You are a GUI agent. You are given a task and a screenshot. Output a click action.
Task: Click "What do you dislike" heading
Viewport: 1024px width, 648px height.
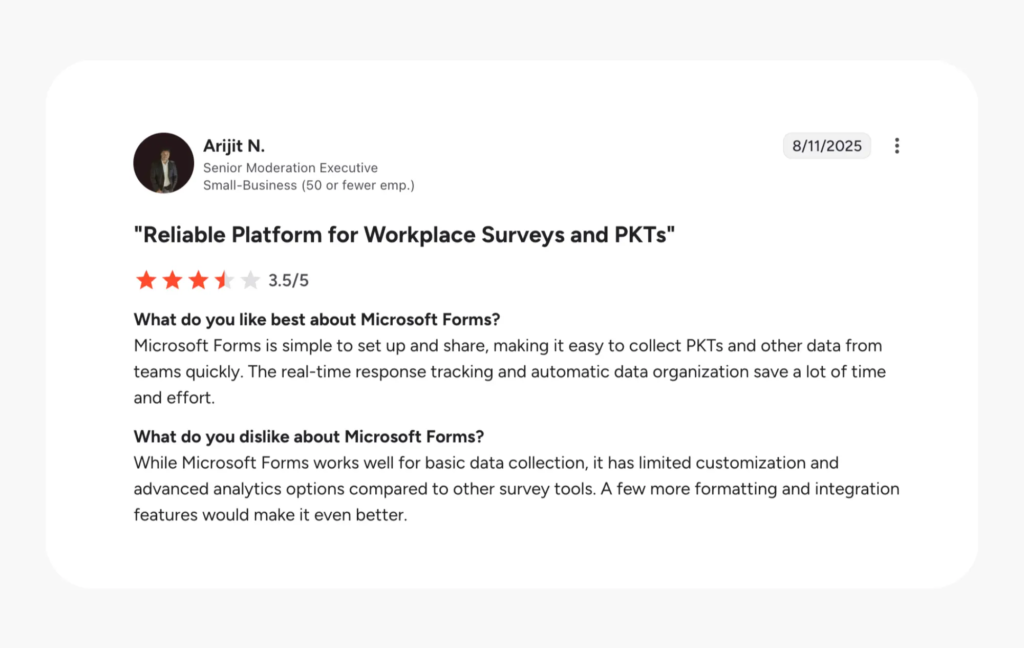pos(309,437)
